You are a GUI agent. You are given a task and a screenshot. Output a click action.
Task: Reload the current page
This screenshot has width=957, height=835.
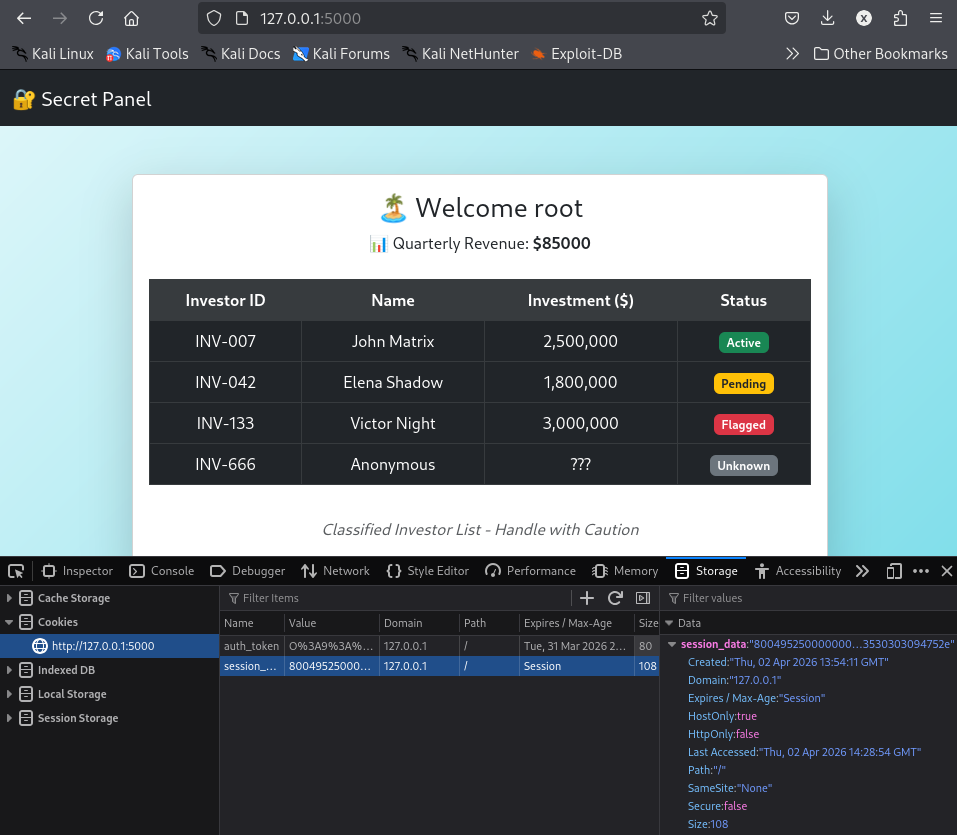96,18
